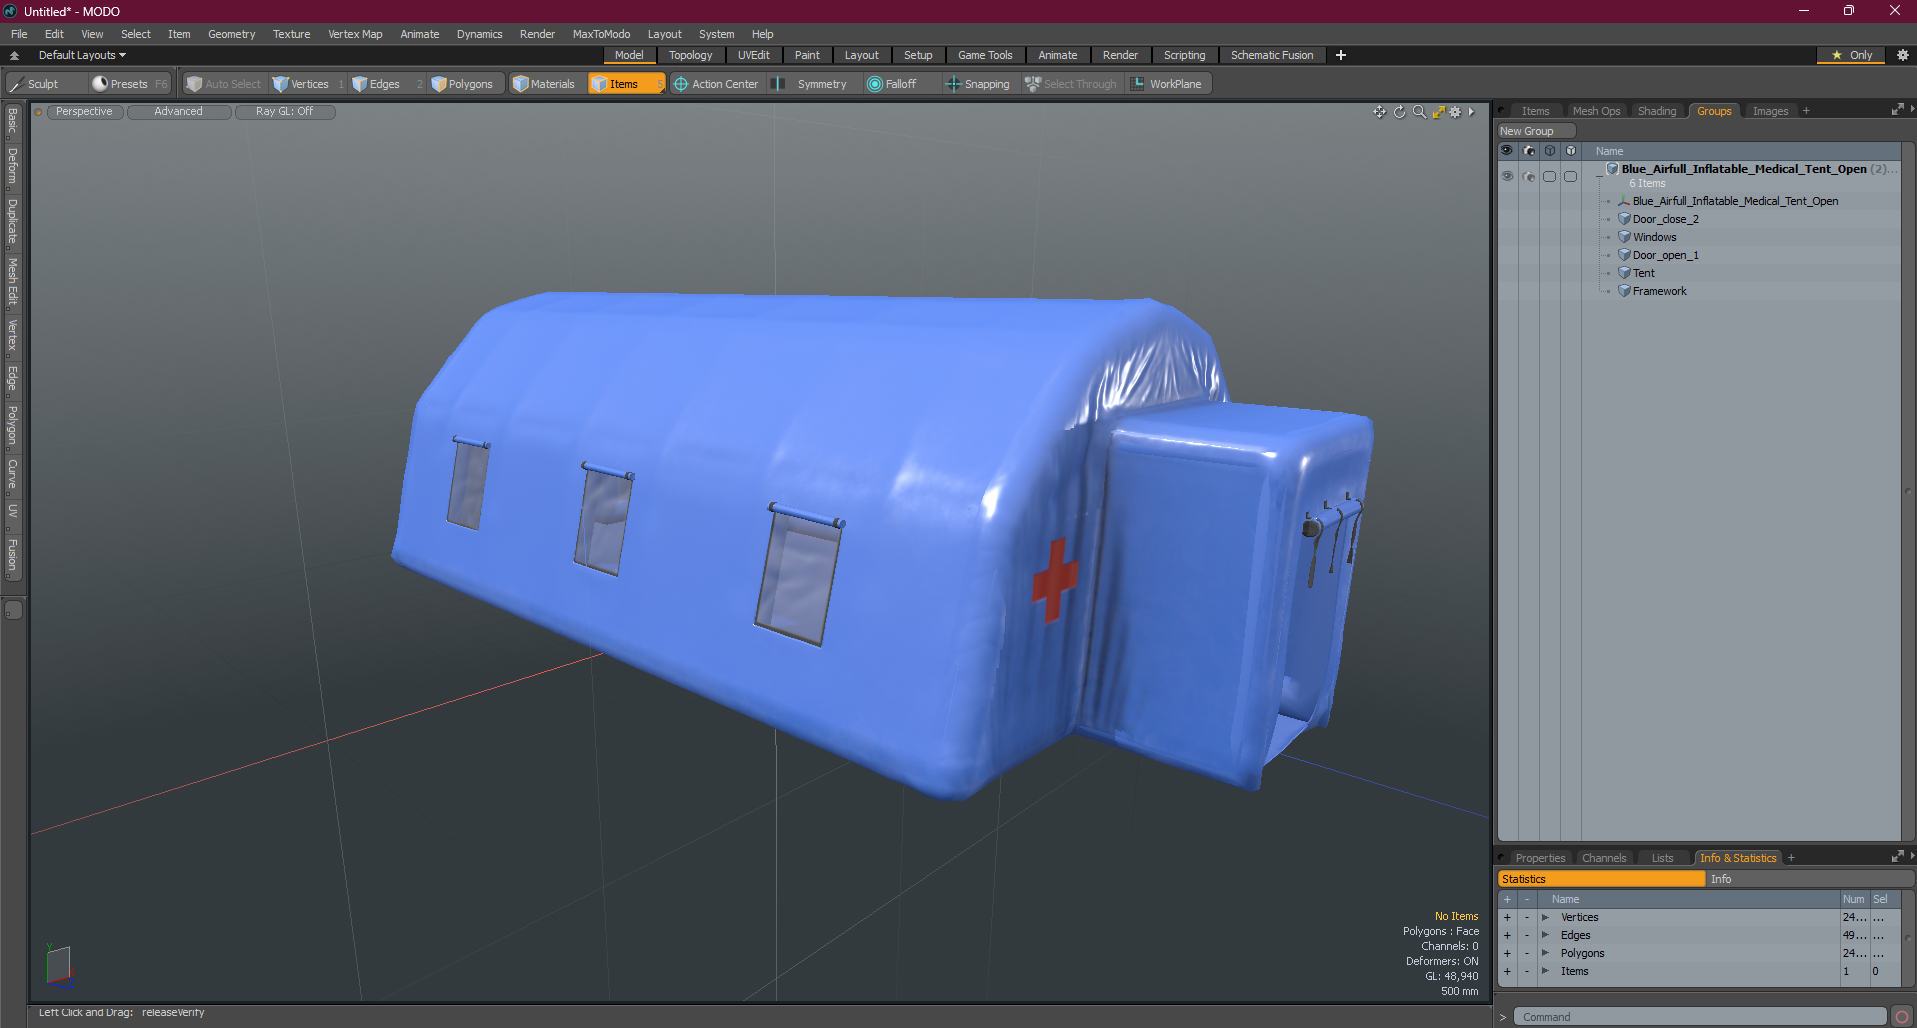The width and height of the screenshot is (1917, 1028).
Task: Open the WorkPlane menu
Action: pos(1168,84)
